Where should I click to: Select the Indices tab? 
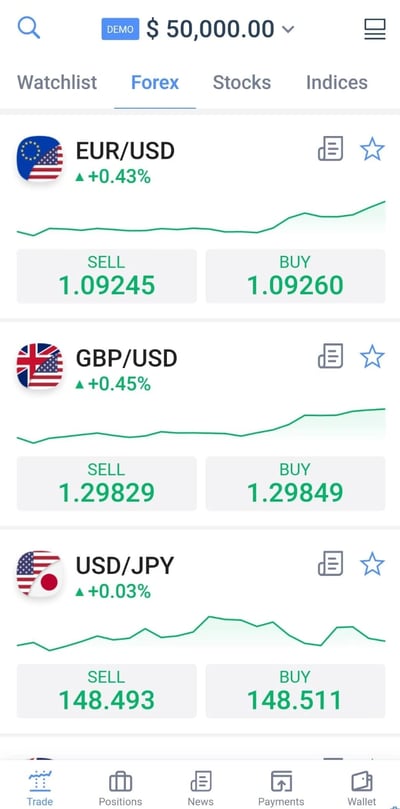[x=337, y=83]
